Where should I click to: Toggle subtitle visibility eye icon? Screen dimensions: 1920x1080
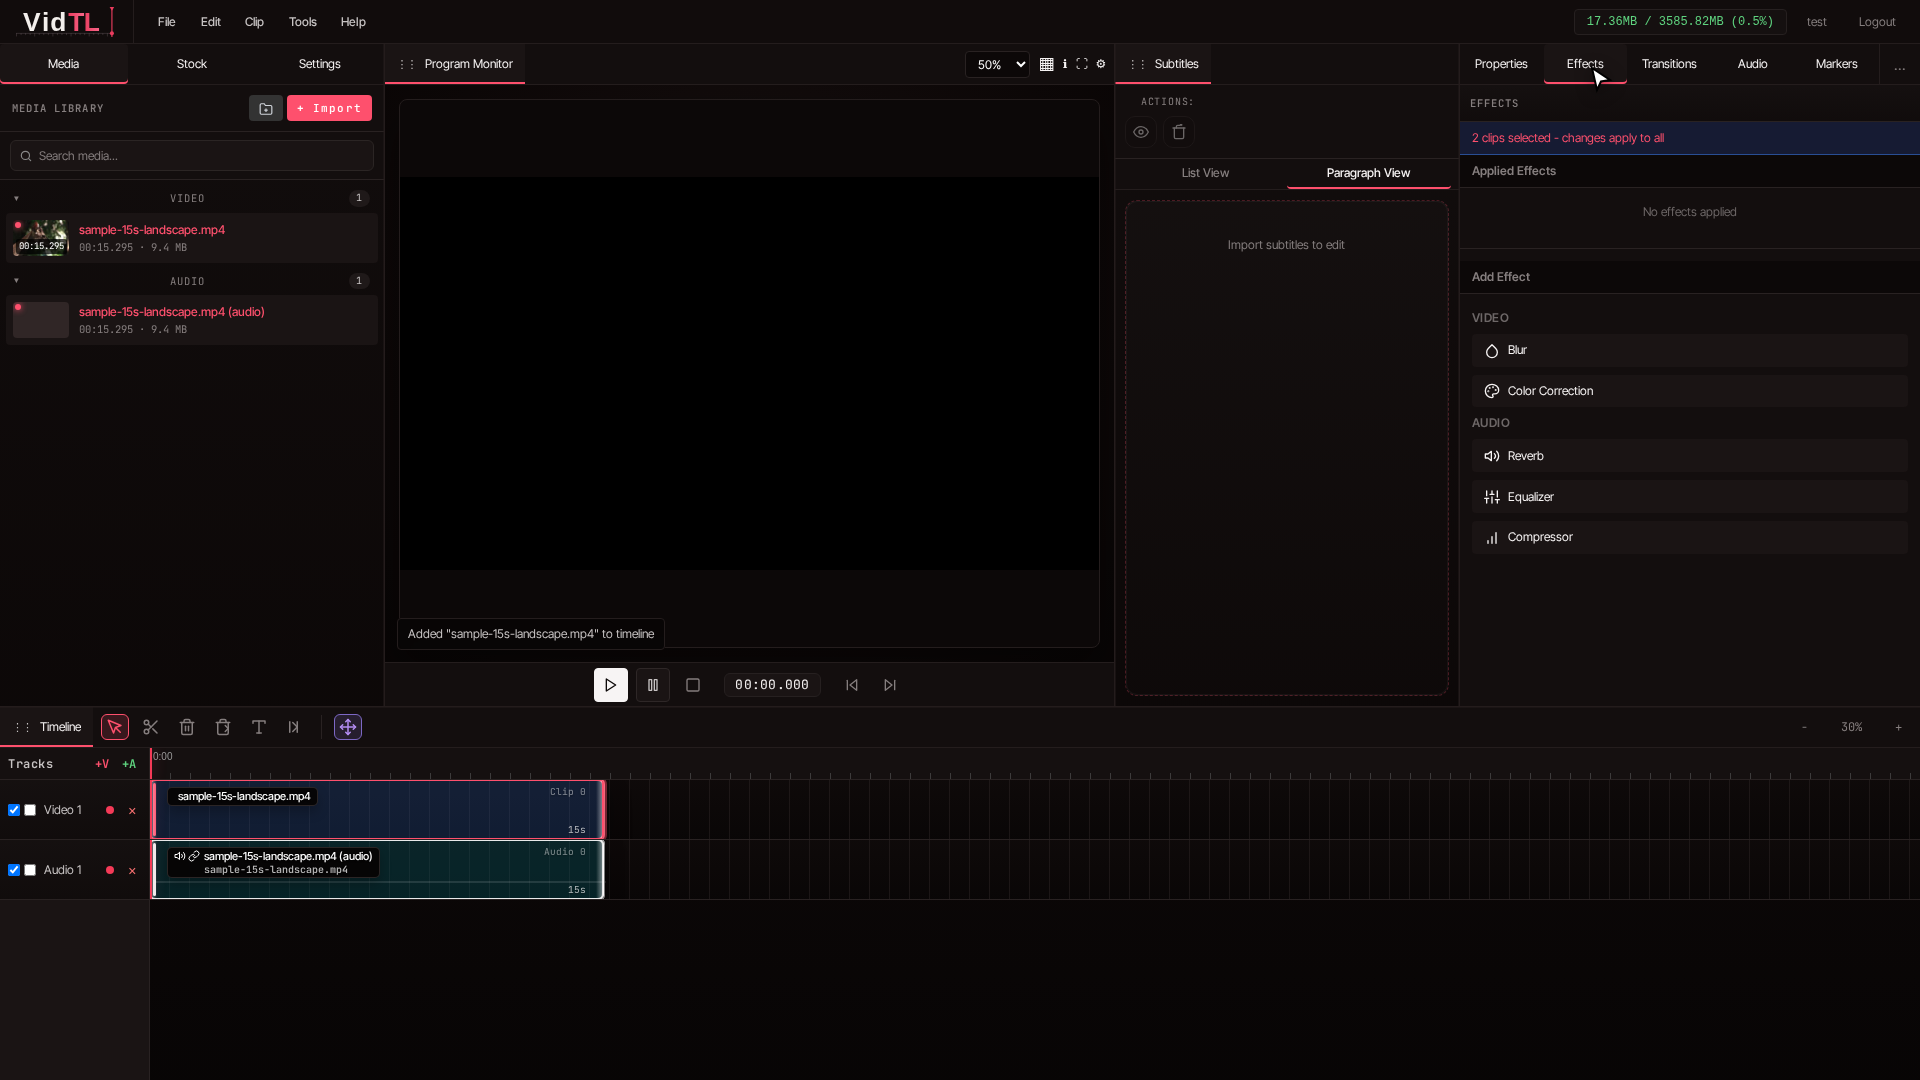pos(1141,132)
